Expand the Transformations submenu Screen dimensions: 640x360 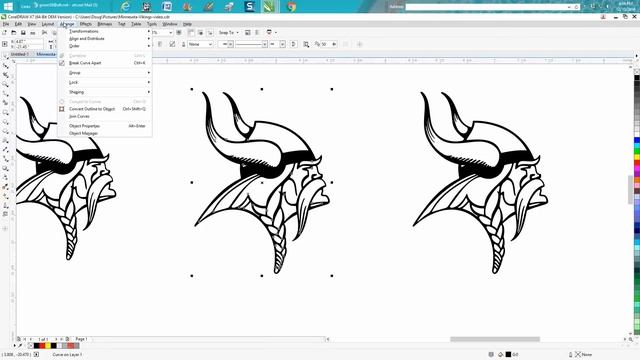[105, 31]
